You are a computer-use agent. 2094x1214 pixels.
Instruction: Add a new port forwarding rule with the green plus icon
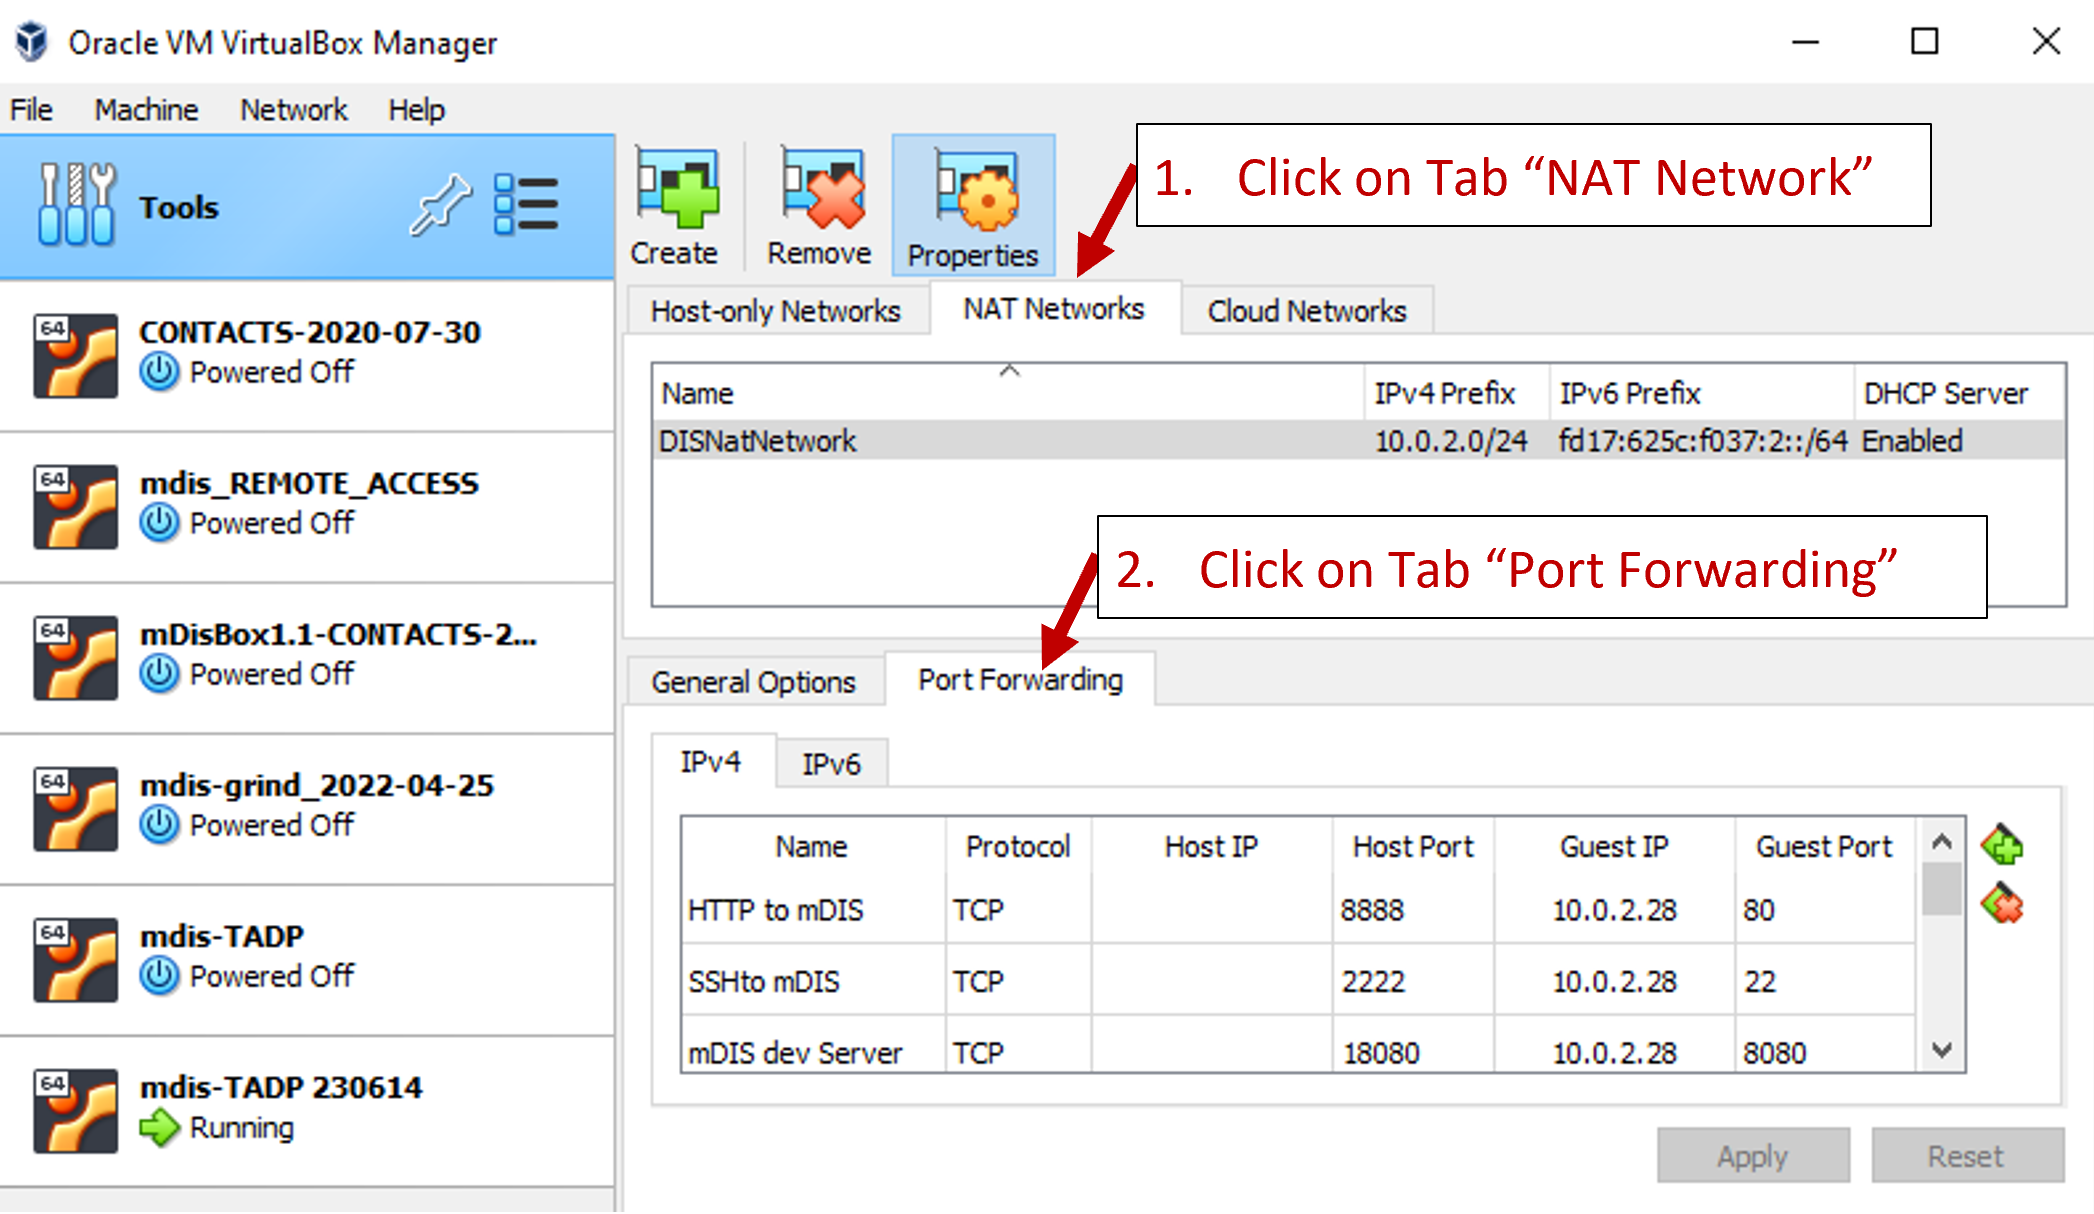[2001, 846]
